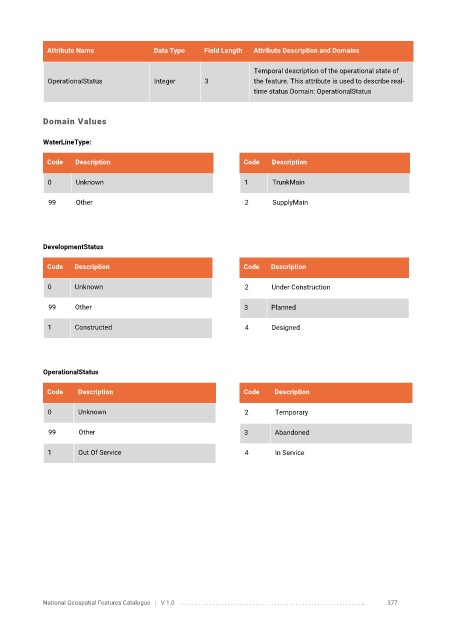Click the page number 377
Screen dimensions: 452x640
[392, 603]
